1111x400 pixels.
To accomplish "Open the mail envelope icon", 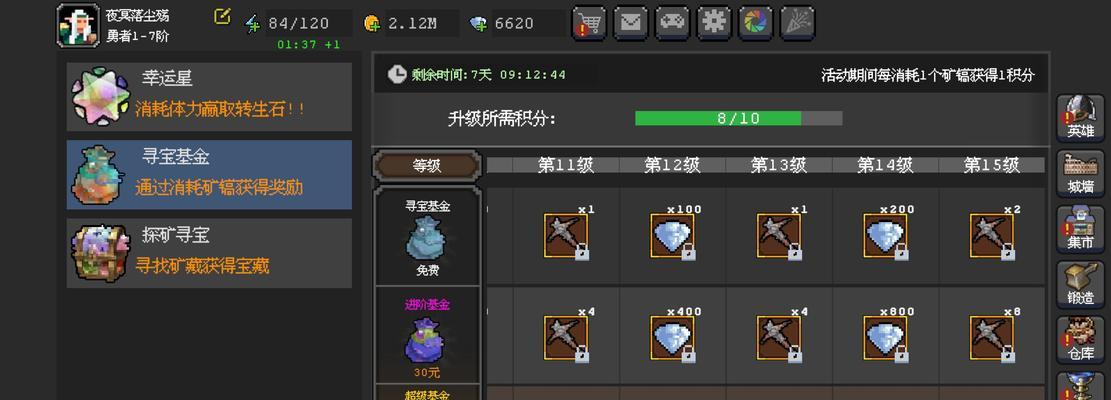I will pos(631,23).
